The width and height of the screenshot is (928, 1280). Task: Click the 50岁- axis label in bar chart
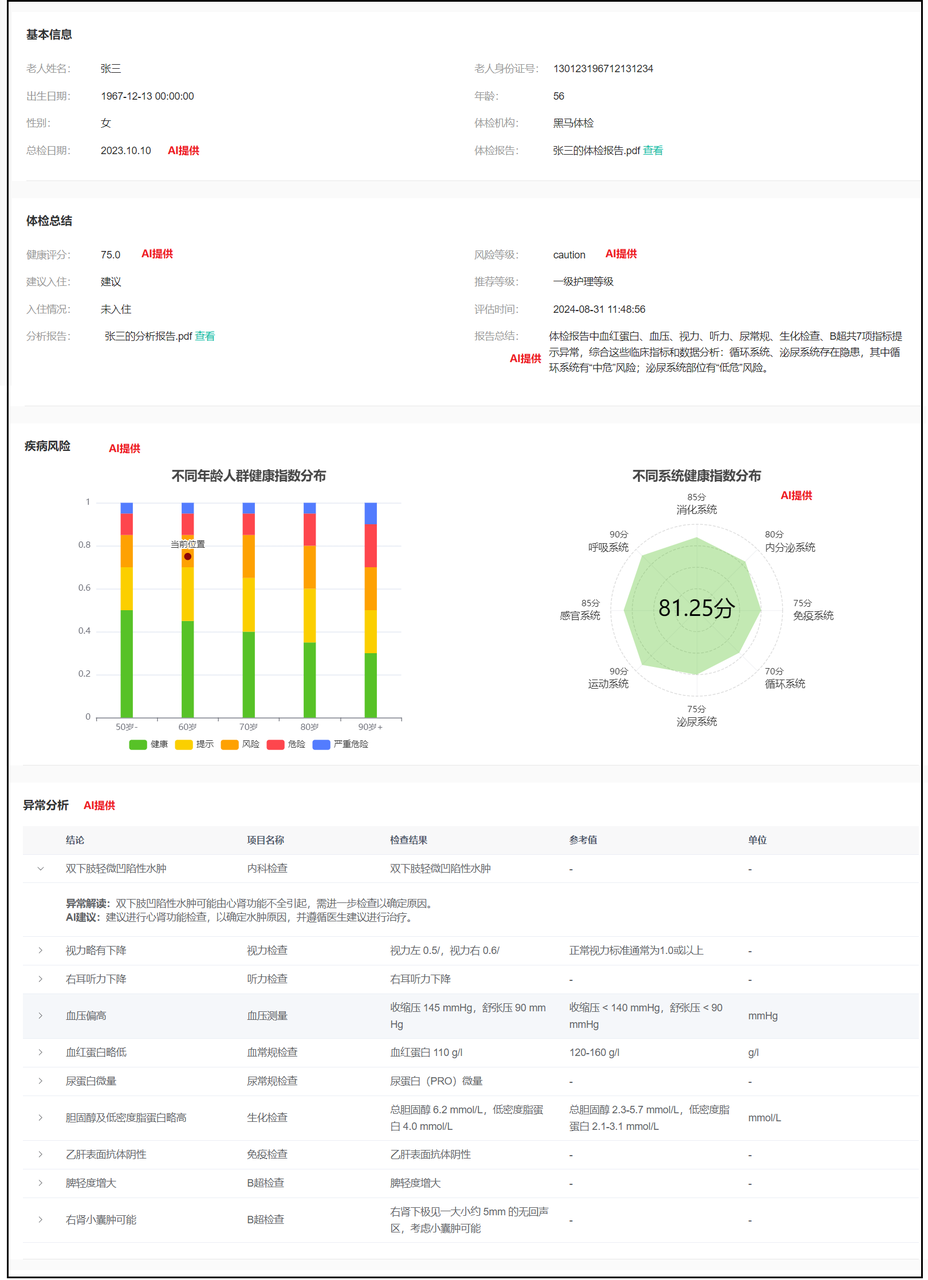[126, 726]
